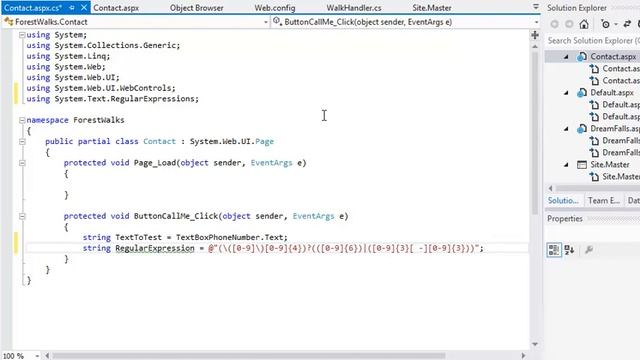The height and width of the screenshot is (360, 640).
Task: Collapse the DreamFalls.aspx tree node
Action: click(566, 129)
